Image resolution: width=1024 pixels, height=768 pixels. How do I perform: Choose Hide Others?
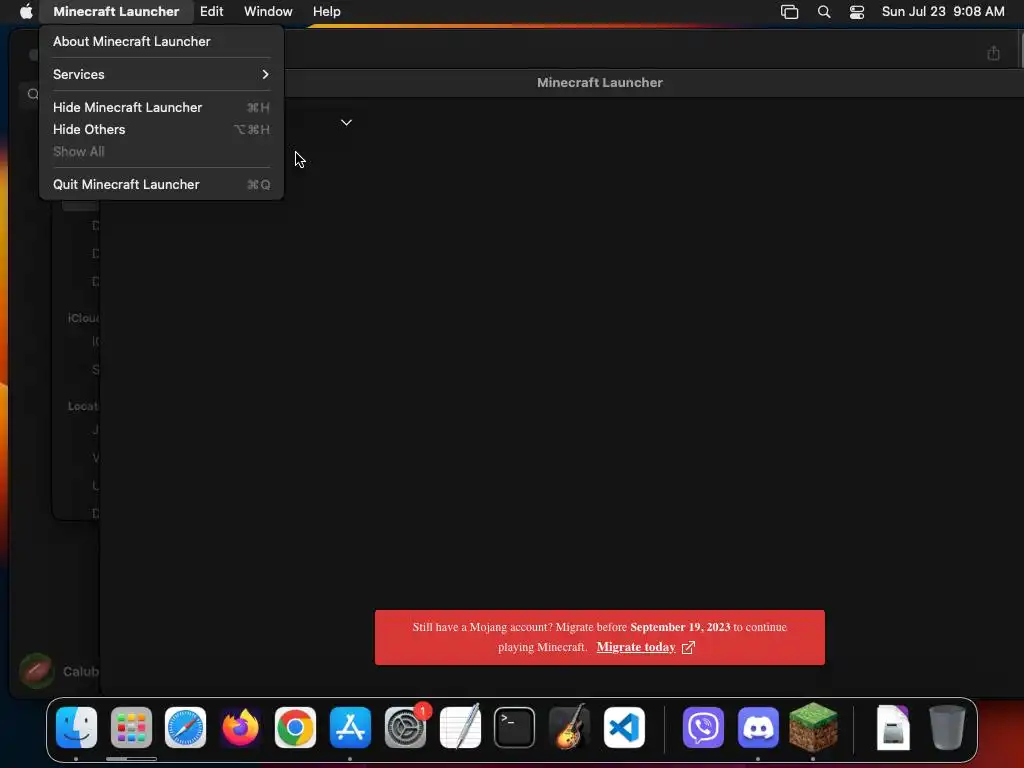coord(161,129)
